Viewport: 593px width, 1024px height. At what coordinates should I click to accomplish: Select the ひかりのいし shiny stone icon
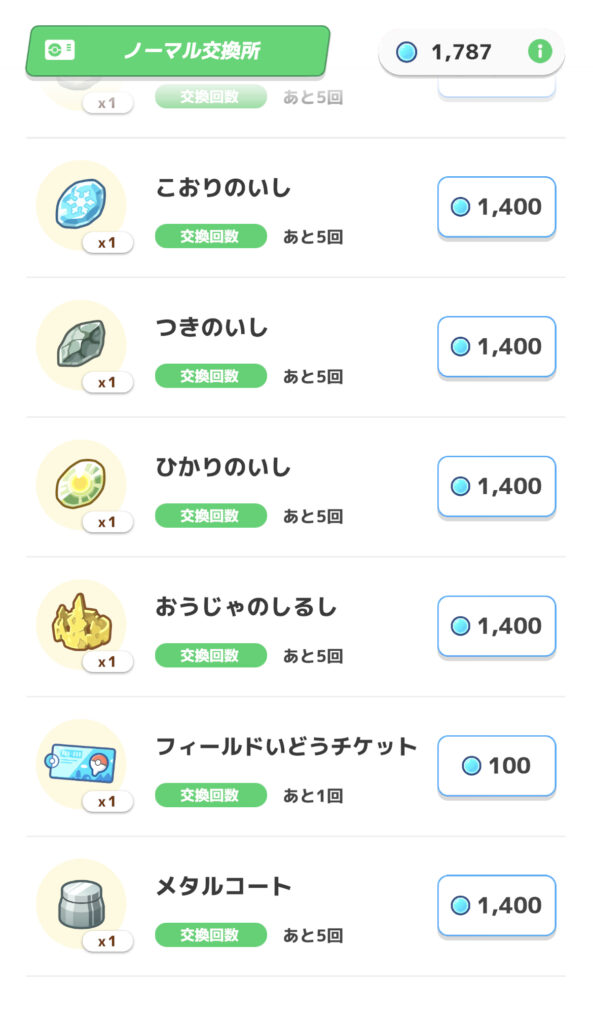[x=81, y=484]
